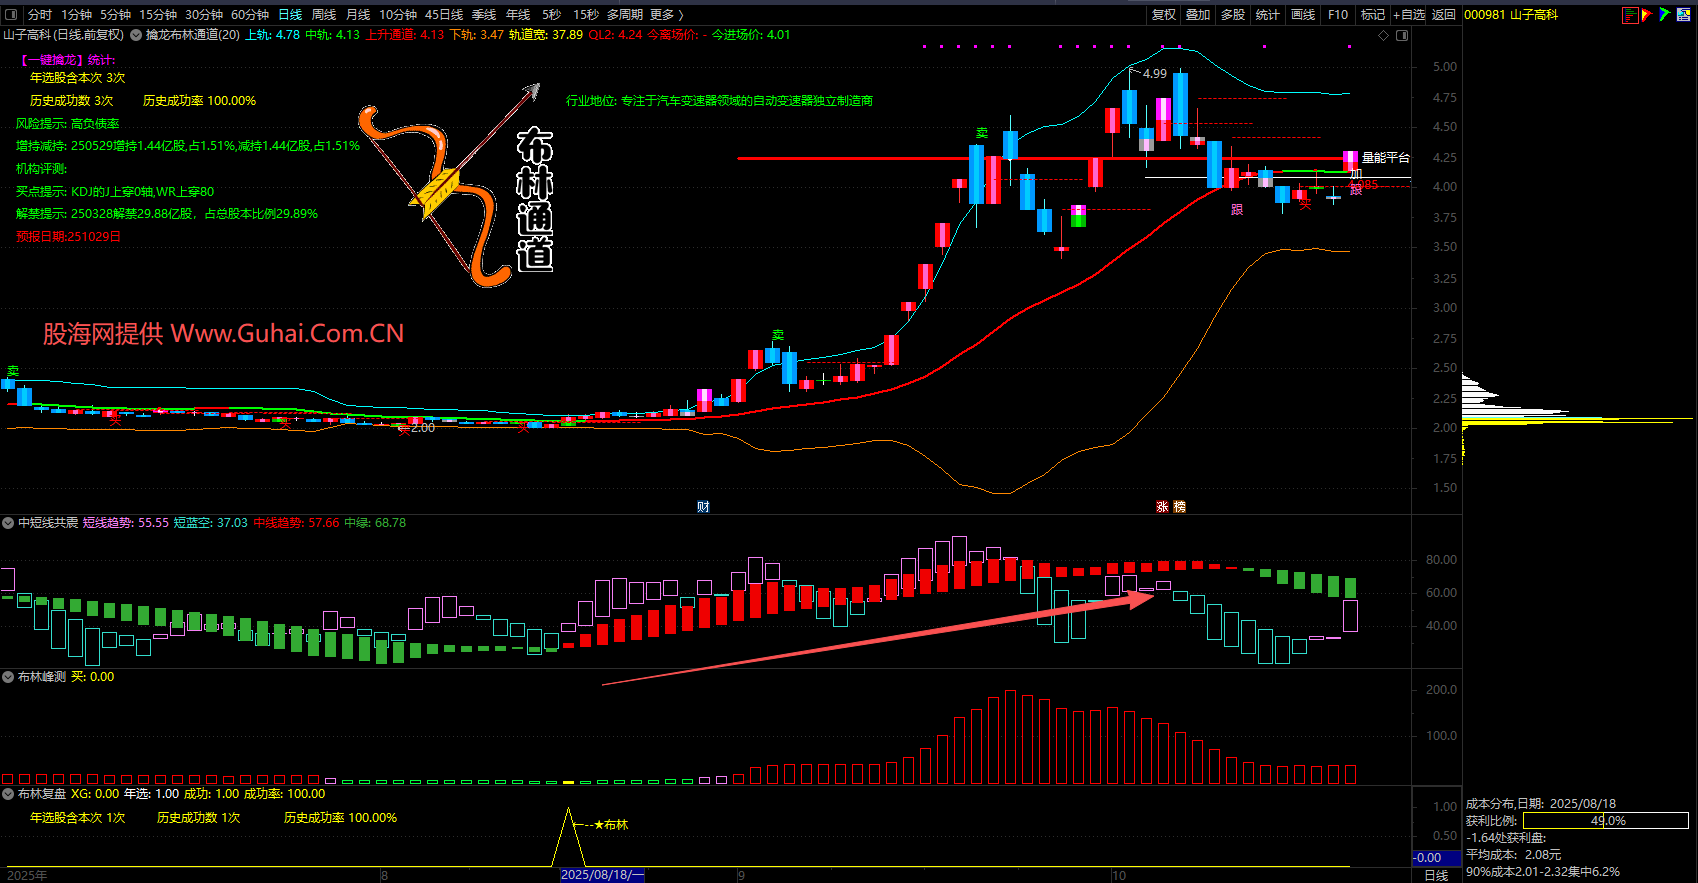1698x883 pixels.
Task: Expand the 擒龙布林通道 indicator dropdown
Action: pyautogui.click(x=136, y=35)
